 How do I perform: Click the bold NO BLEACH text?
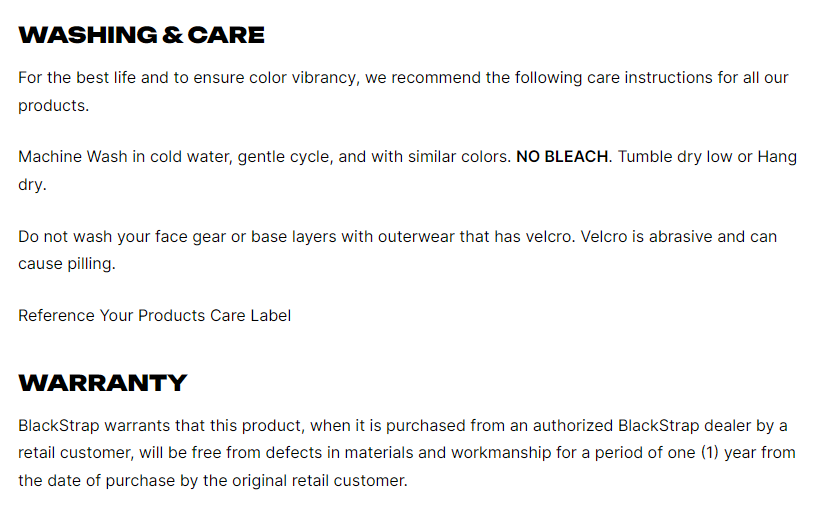(562, 157)
